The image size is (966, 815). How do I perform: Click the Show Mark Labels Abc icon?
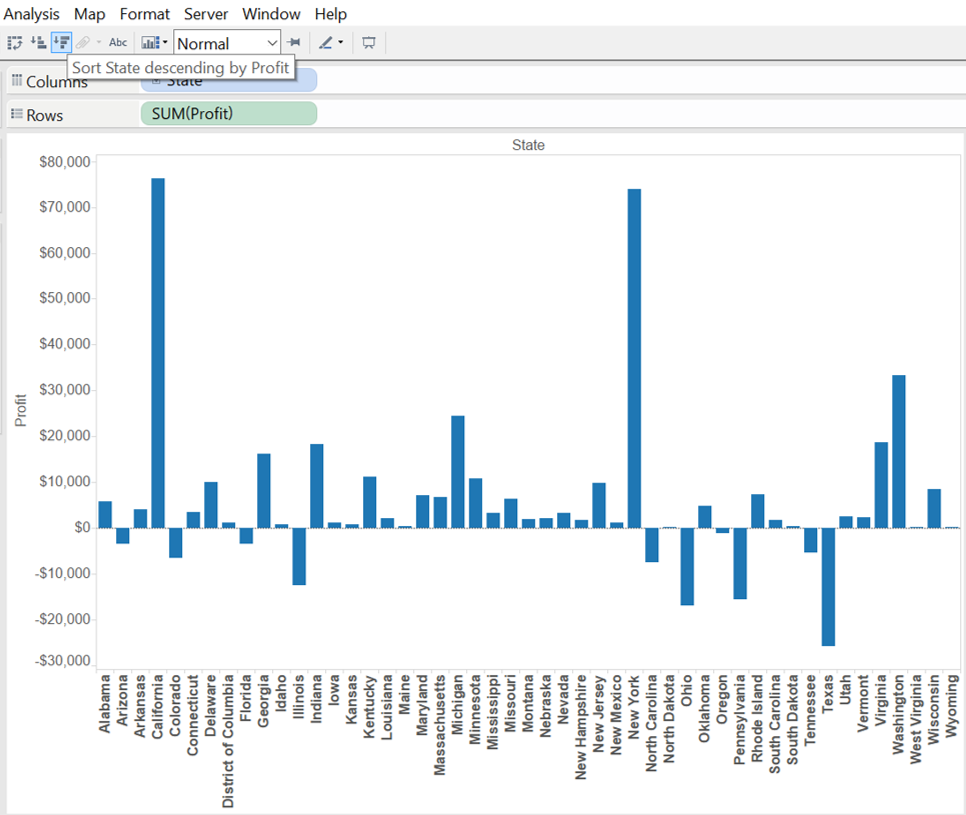118,43
